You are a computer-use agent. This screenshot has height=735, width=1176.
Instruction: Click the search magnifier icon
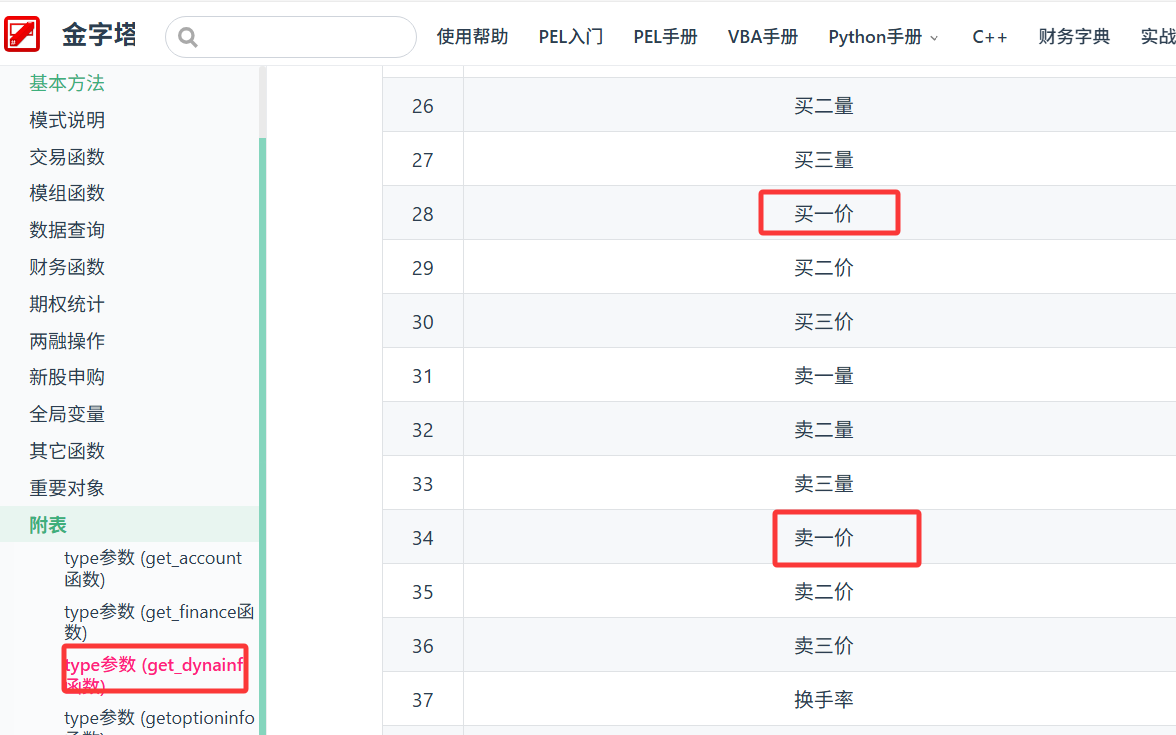coord(188,38)
